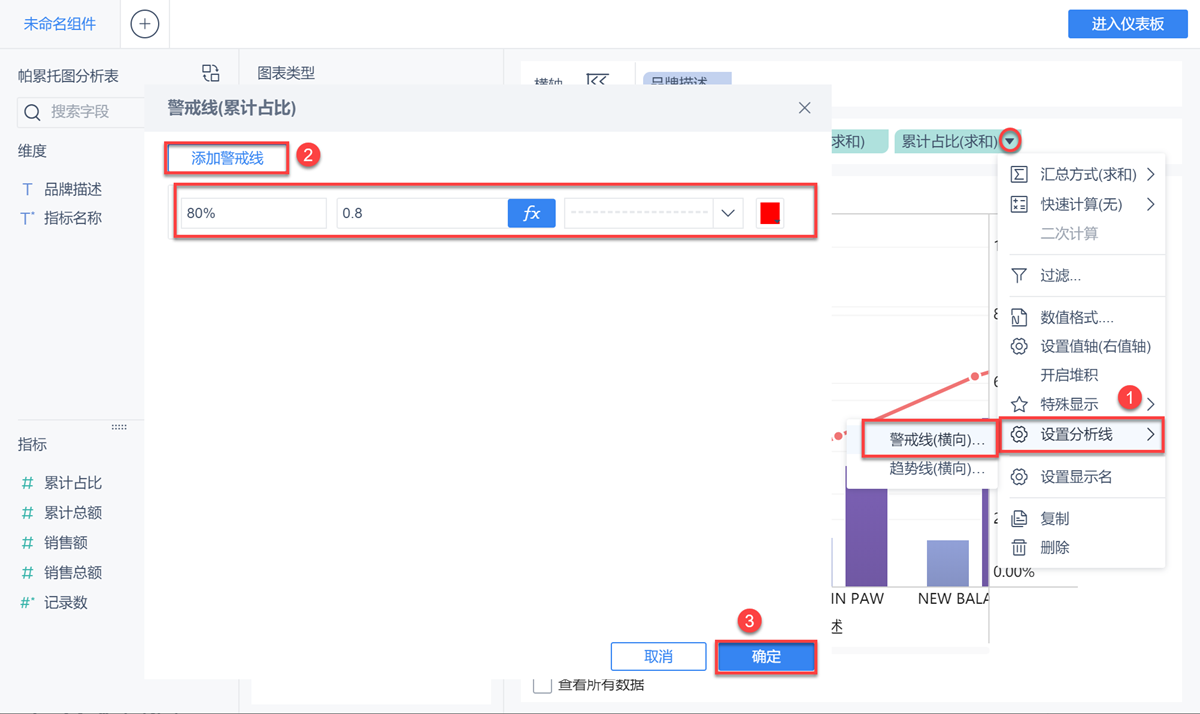Click the search magnifier icon in the field search box

point(32,112)
